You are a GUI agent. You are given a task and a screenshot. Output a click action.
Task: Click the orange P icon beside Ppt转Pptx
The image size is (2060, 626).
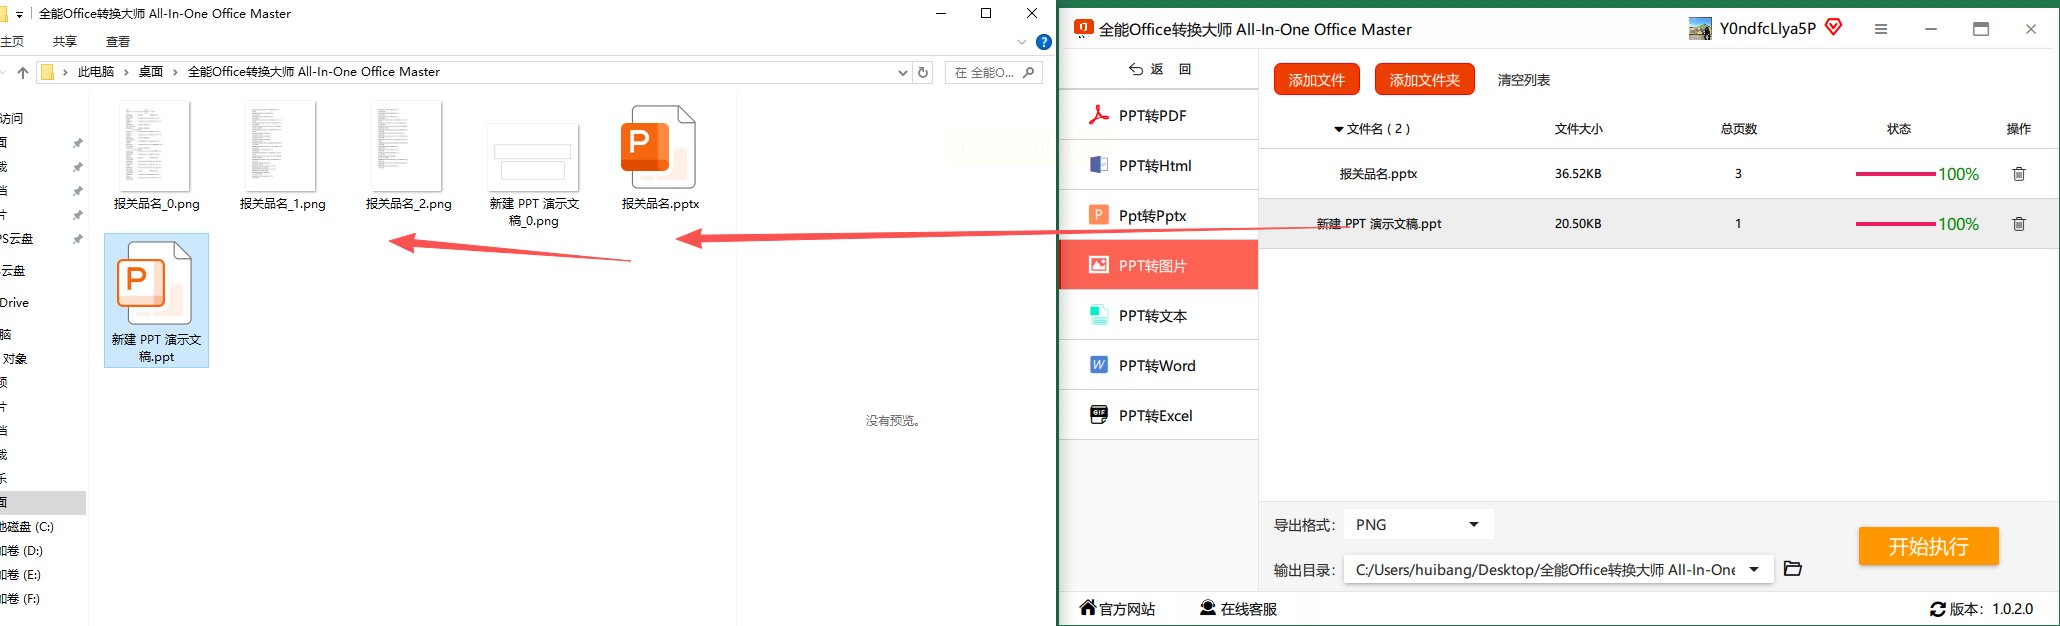click(x=1098, y=215)
